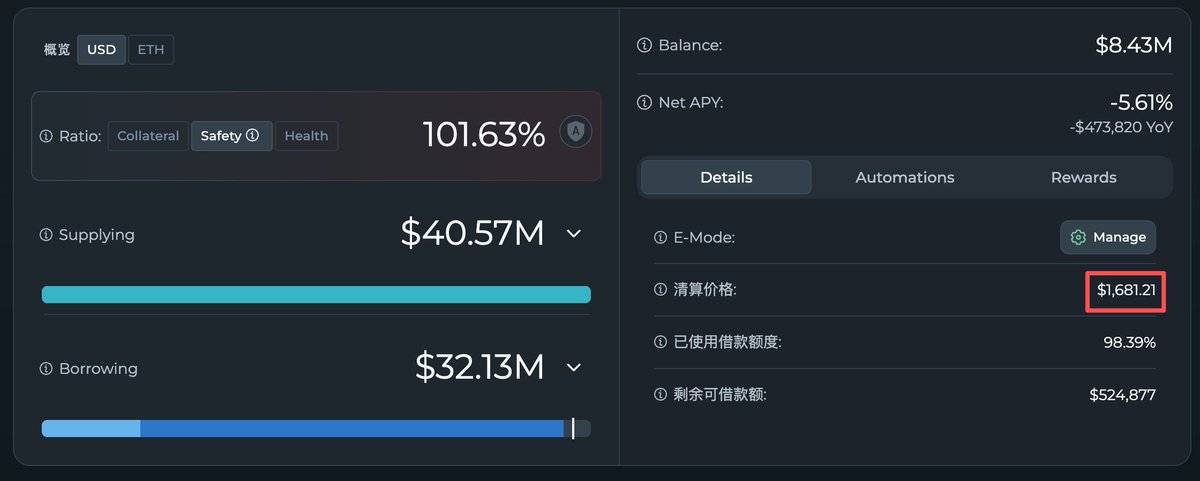Click the info icon beside 清算价格
Viewport: 1200px width, 481px height.
(660, 290)
